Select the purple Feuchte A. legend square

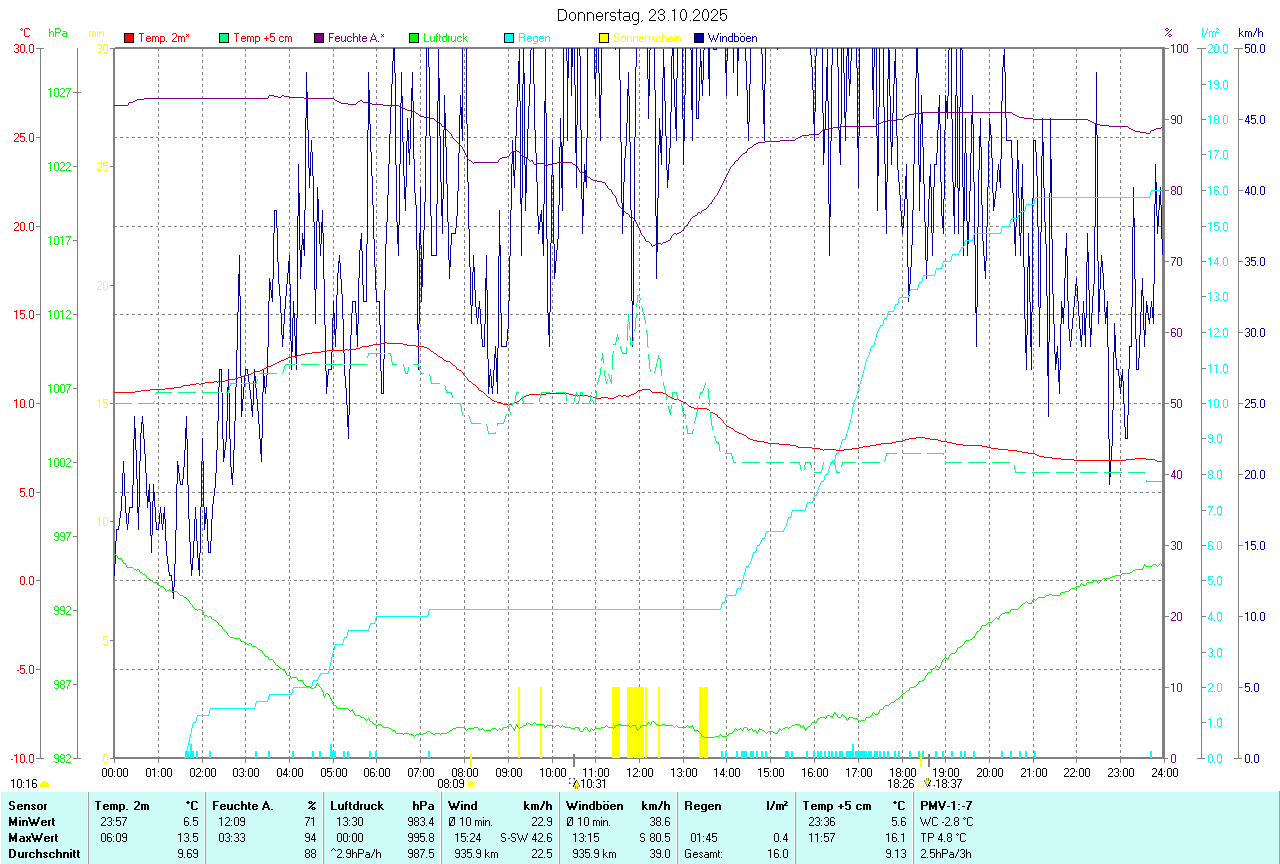click(x=319, y=38)
